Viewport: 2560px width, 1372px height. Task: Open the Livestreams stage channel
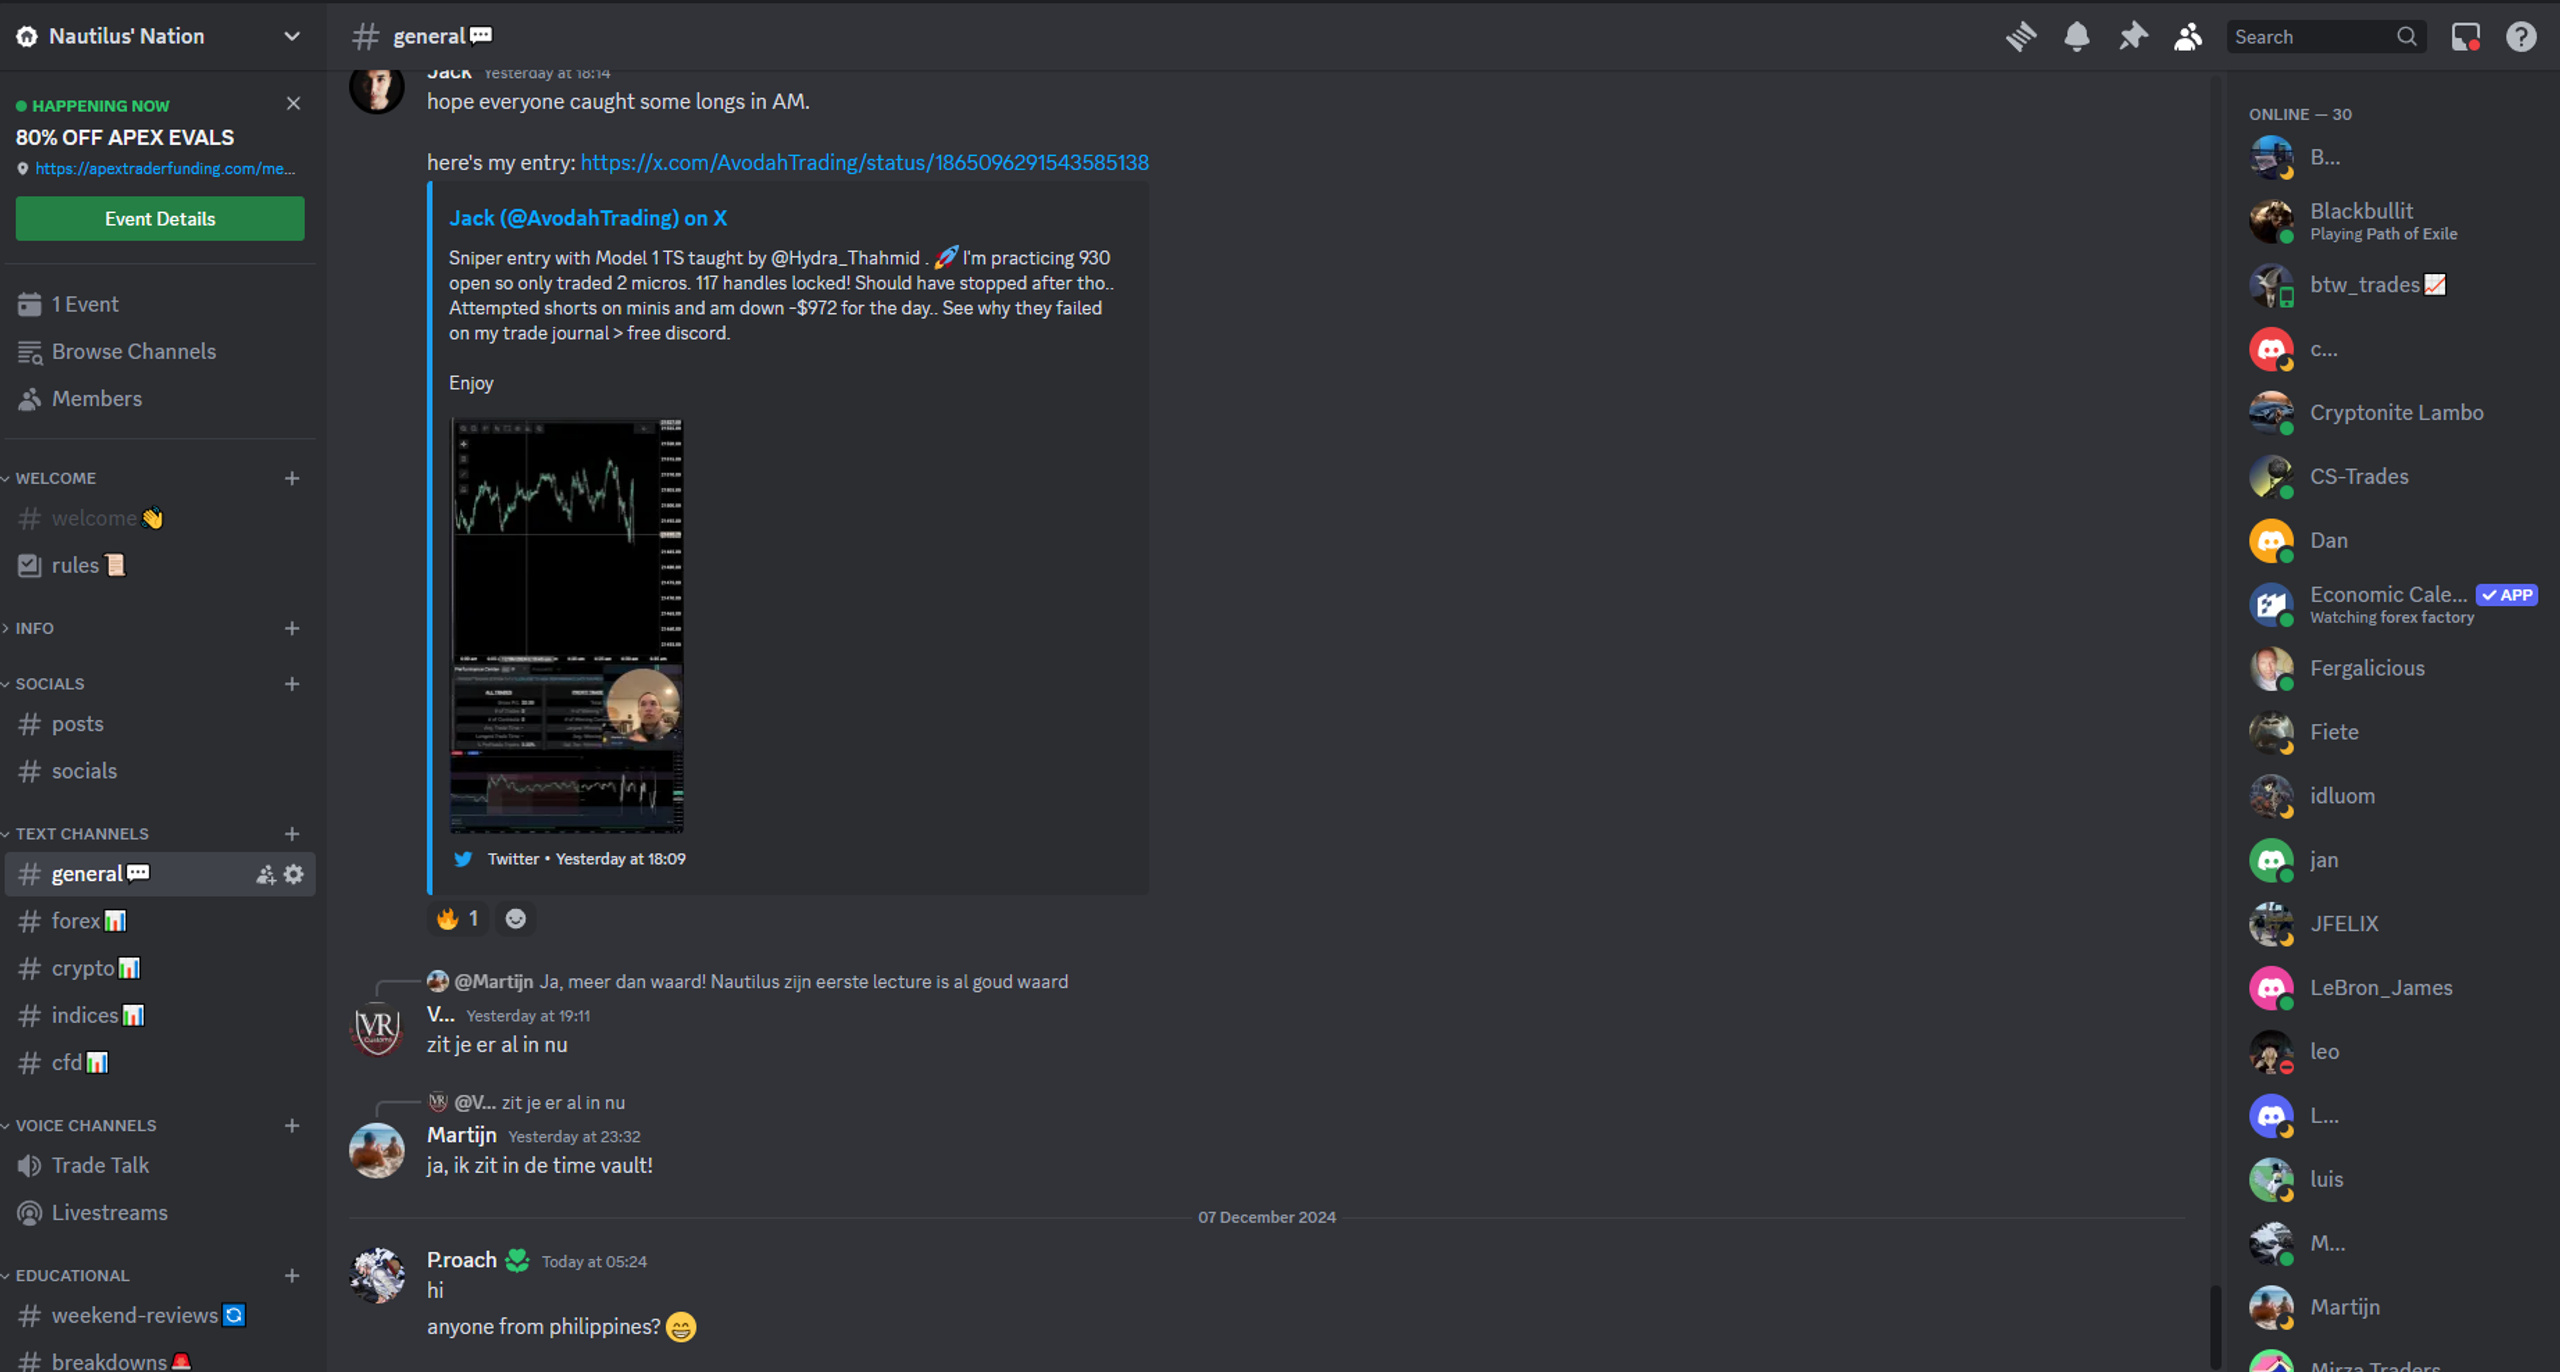pos(160,1213)
